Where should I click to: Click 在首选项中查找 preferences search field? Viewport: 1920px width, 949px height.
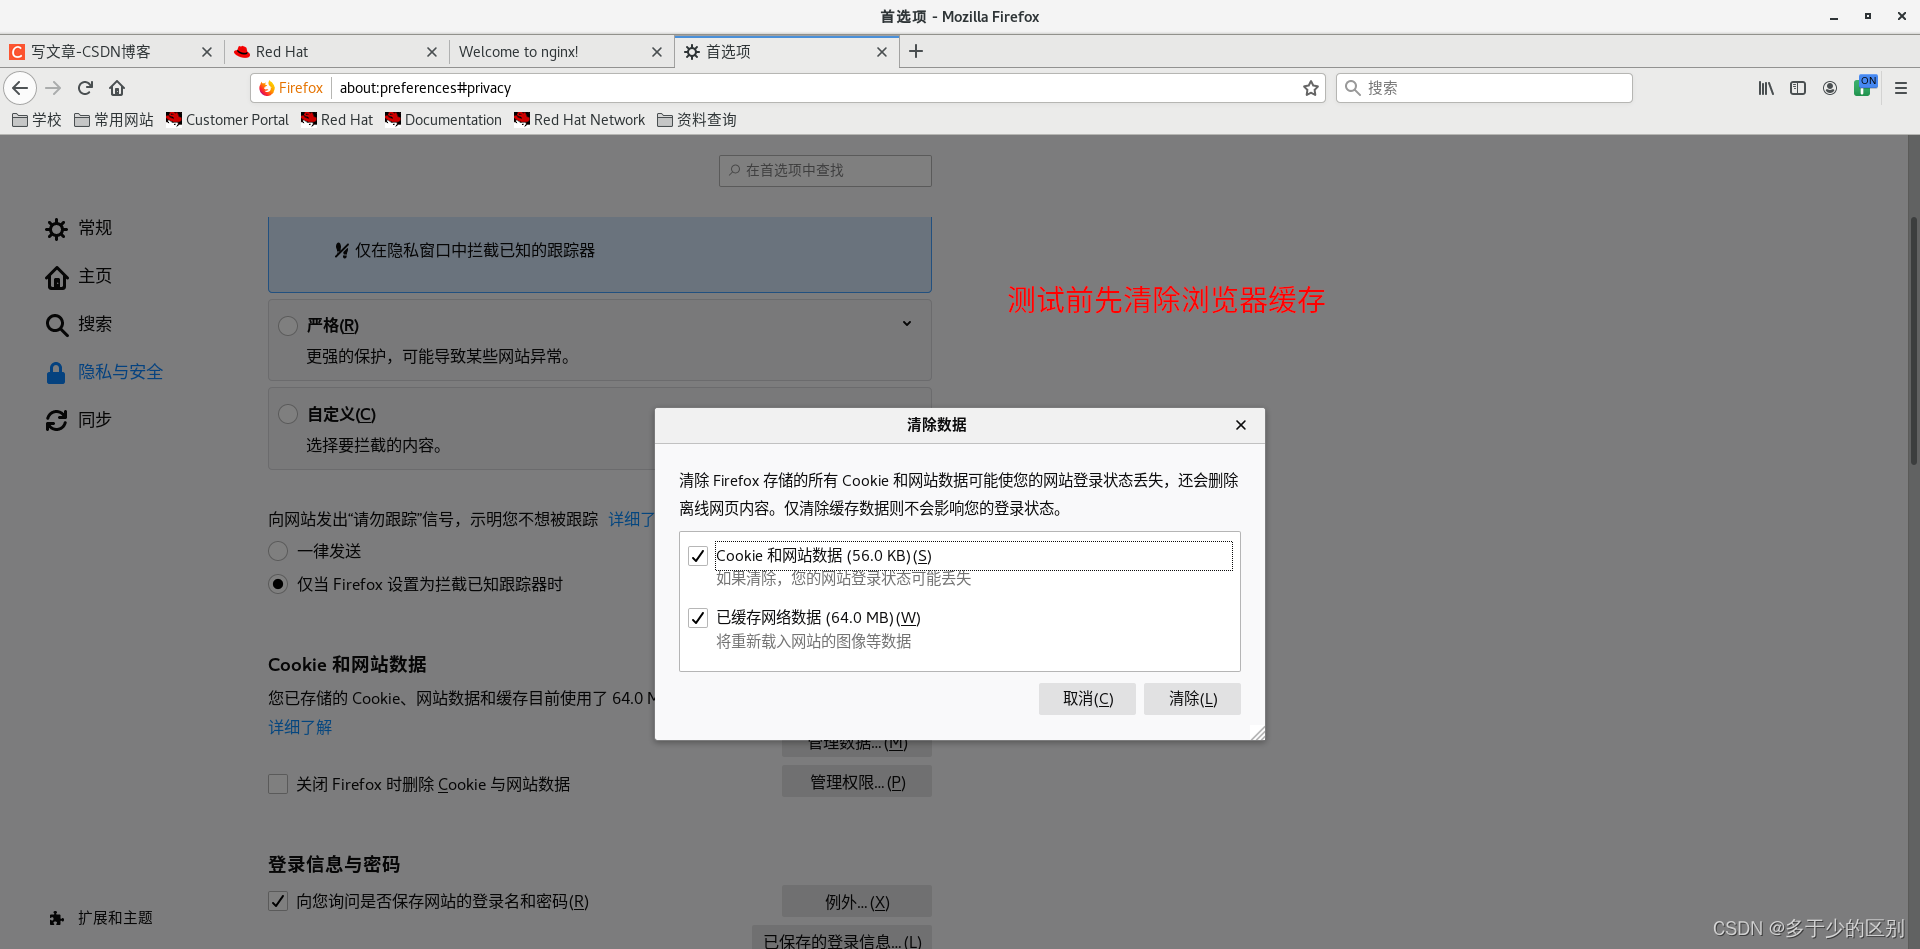click(825, 171)
